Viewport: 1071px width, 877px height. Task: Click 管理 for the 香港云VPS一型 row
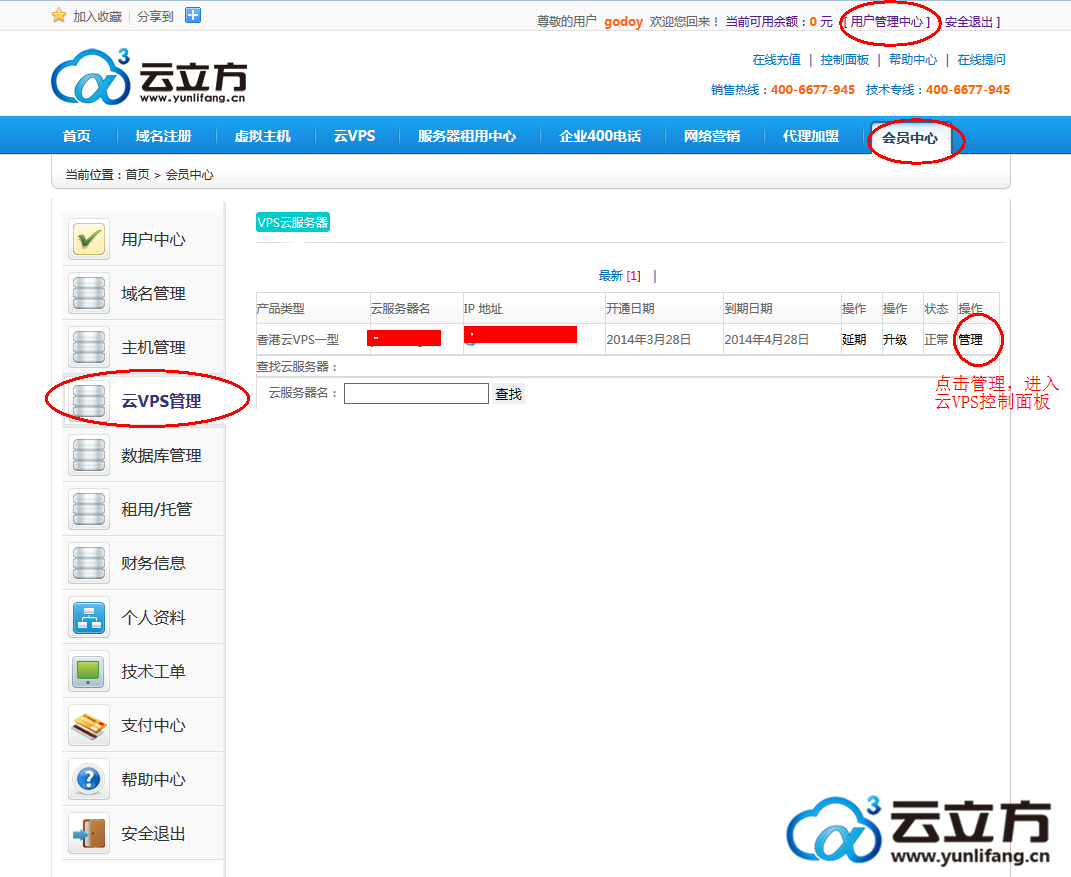click(970, 339)
